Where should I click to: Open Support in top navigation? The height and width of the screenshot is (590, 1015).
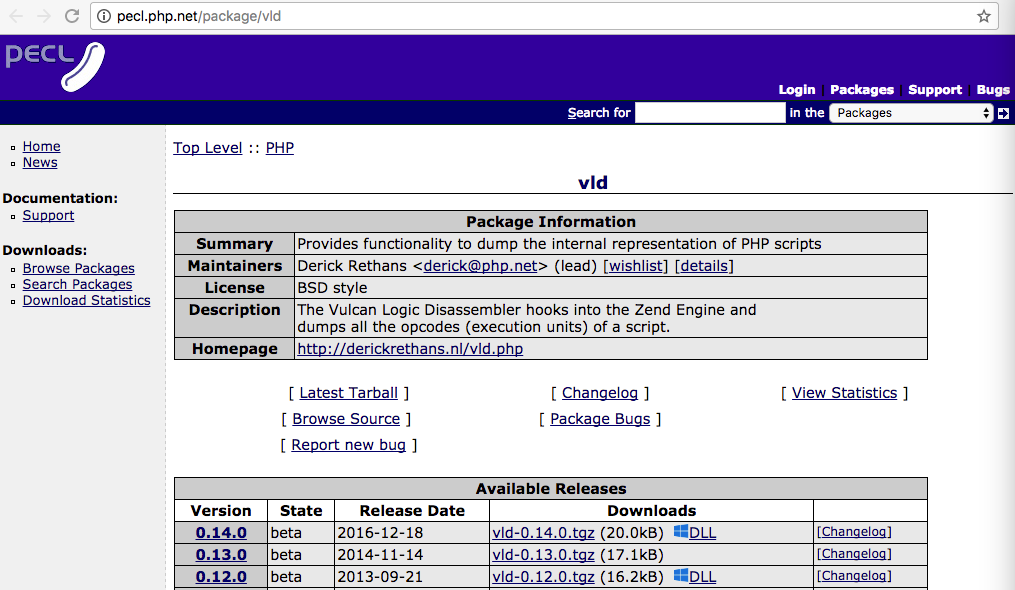click(935, 89)
